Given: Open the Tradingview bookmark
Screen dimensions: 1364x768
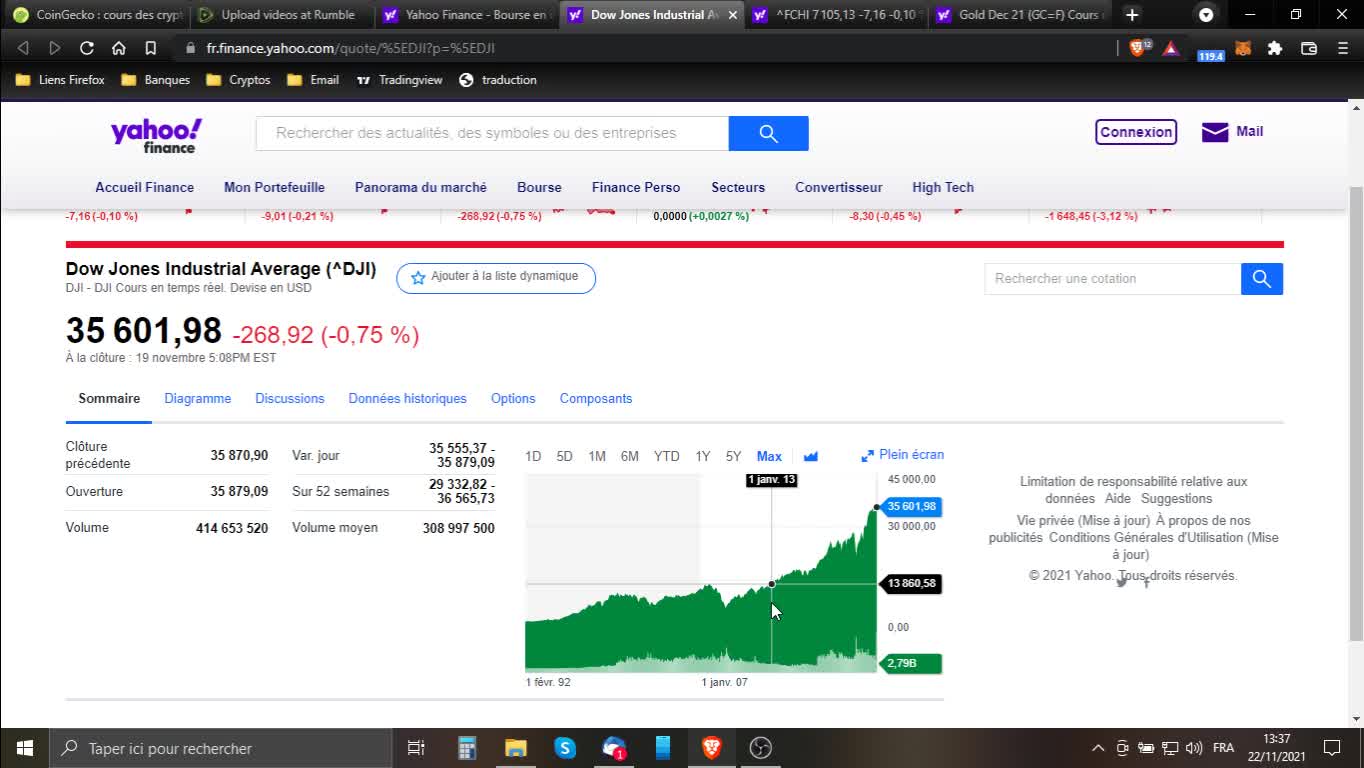Looking at the screenshot, I should click(x=400, y=80).
